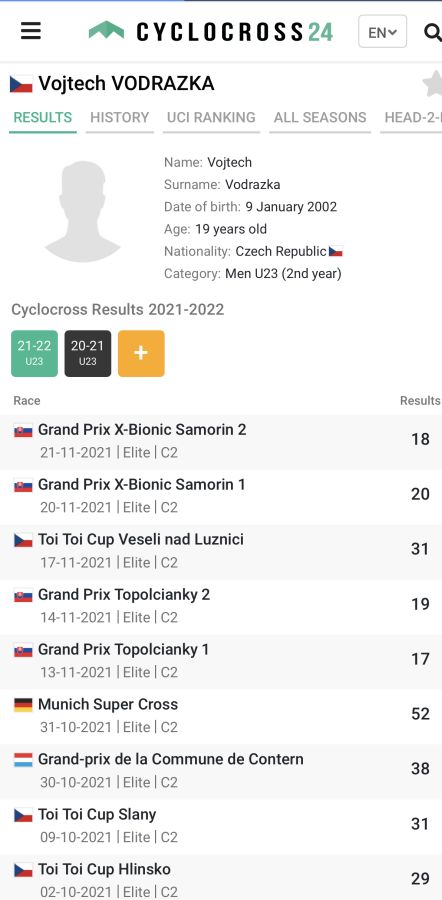Open the search magnifier icon
Image resolution: width=442 pixels, height=900 pixels.
432,32
